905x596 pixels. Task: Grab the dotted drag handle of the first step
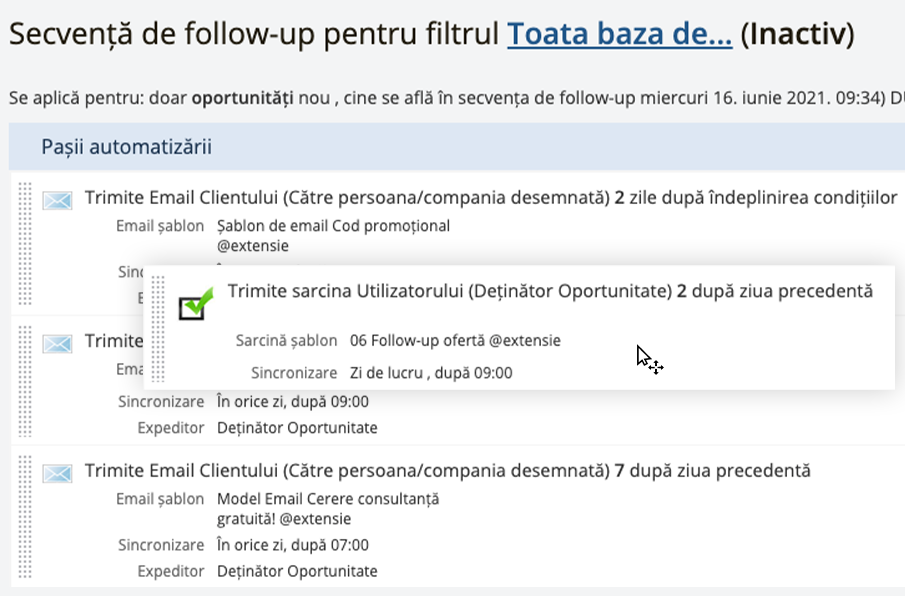(x=24, y=243)
